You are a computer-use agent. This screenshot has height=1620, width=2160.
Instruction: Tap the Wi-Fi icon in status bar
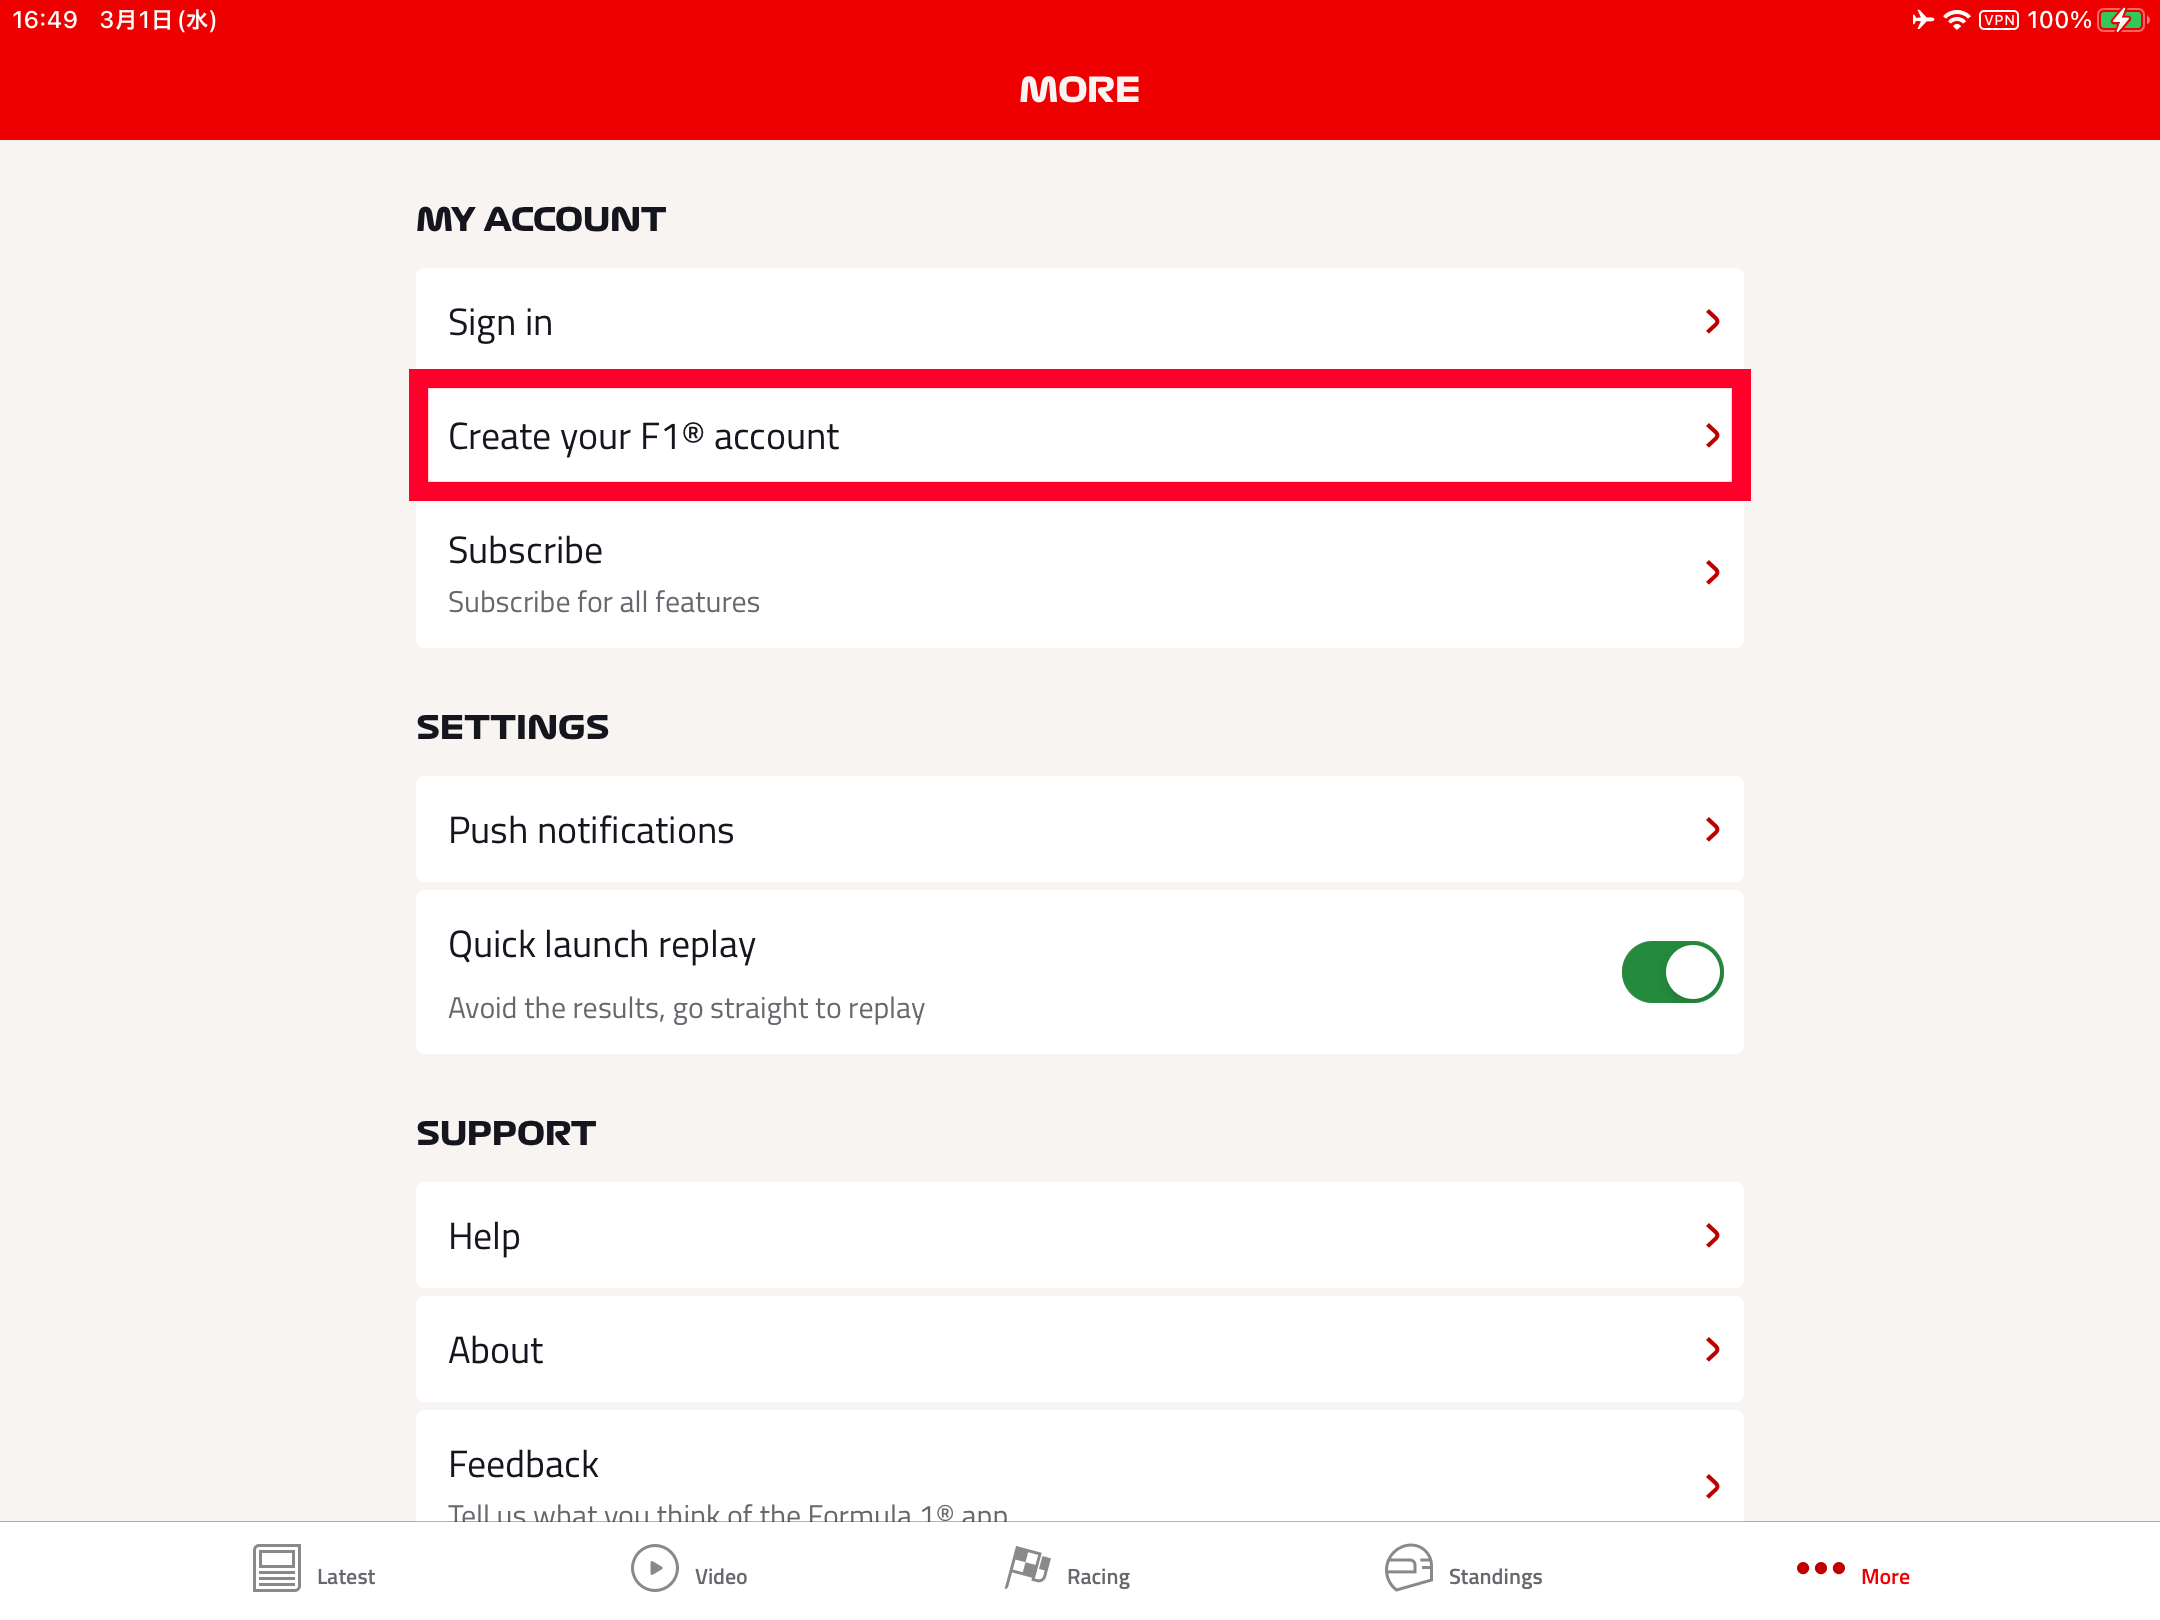click(x=1957, y=20)
